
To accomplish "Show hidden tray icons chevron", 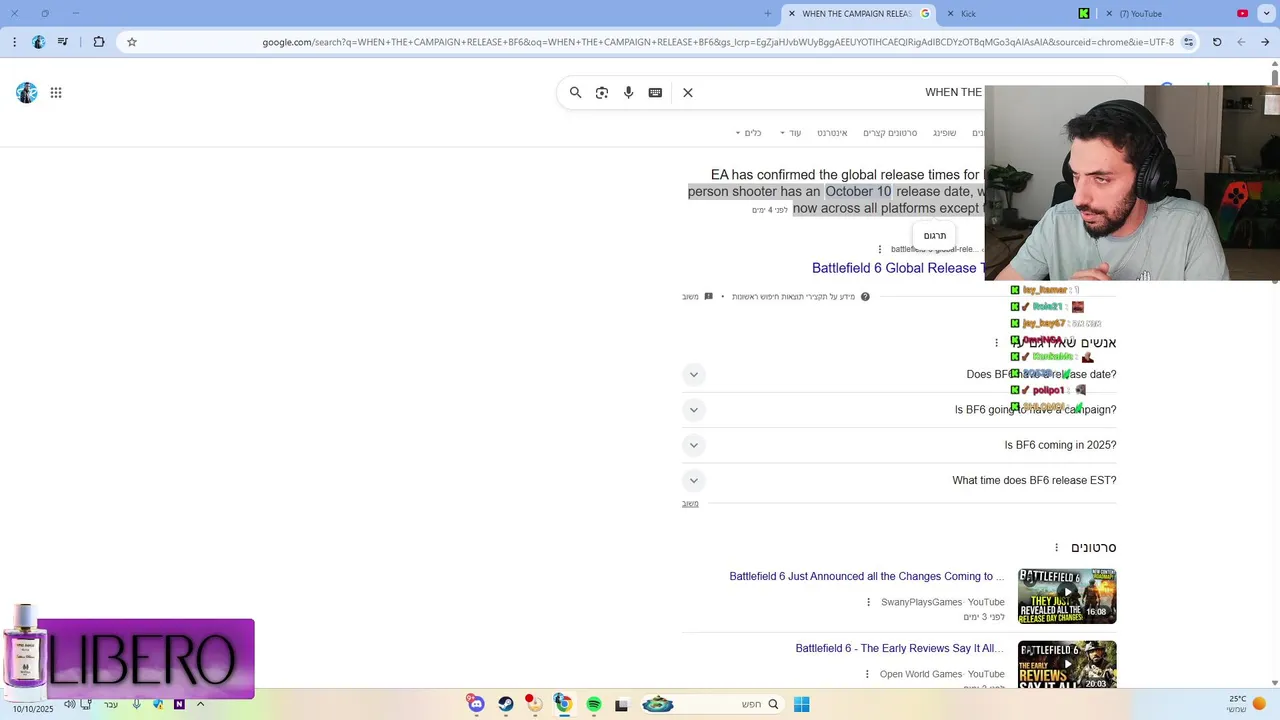I will tap(200, 704).
